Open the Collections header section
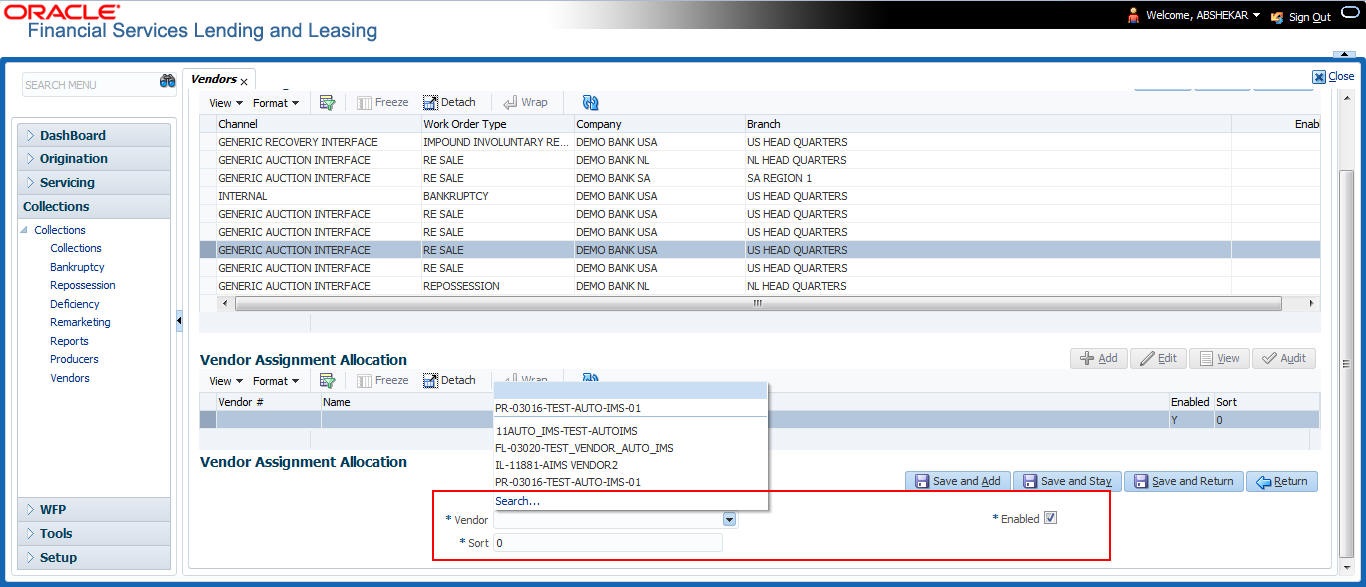The height and width of the screenshot is (587, 1366). coord(94,206)
